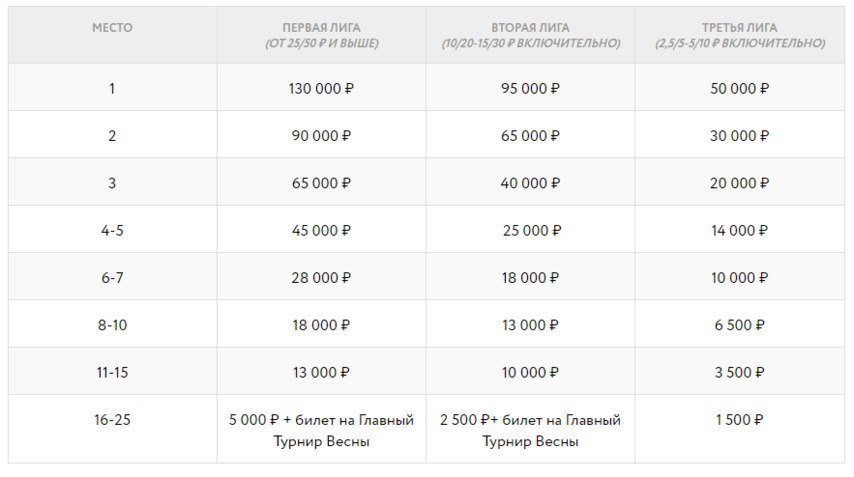Image resolution: width=854 pixels, height=477 pixels.
Task: Click the 3 500 ₽ prize cell
Action: pos(740,372)
